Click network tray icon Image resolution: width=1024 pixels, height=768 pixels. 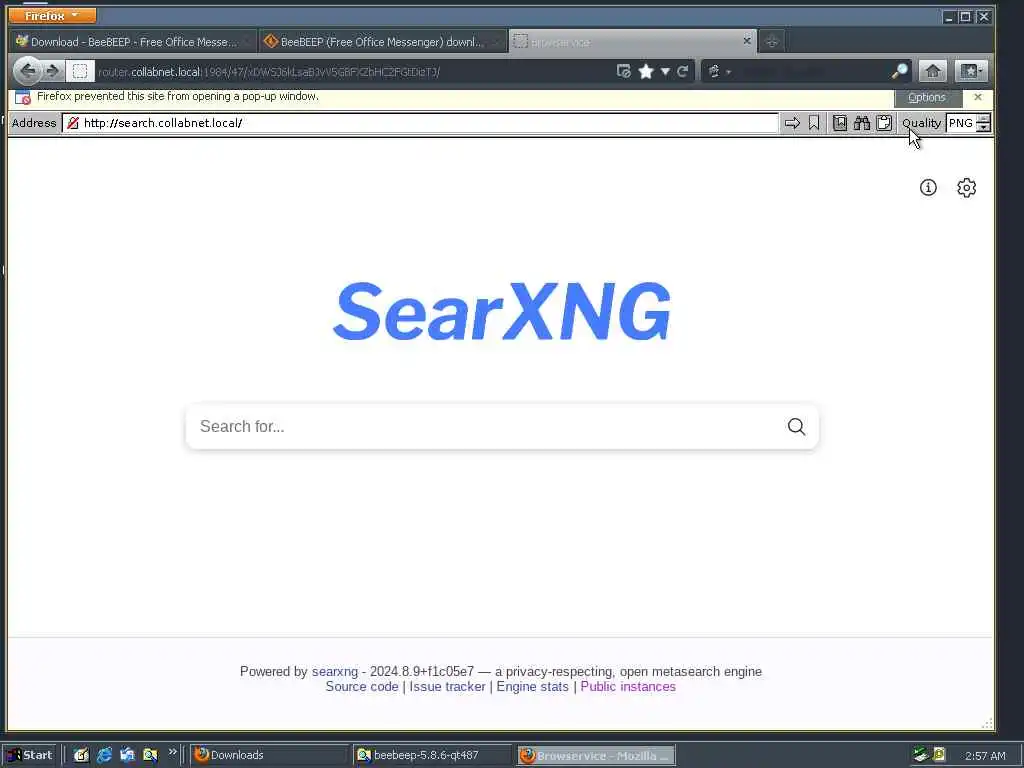[x=921, y=755]
